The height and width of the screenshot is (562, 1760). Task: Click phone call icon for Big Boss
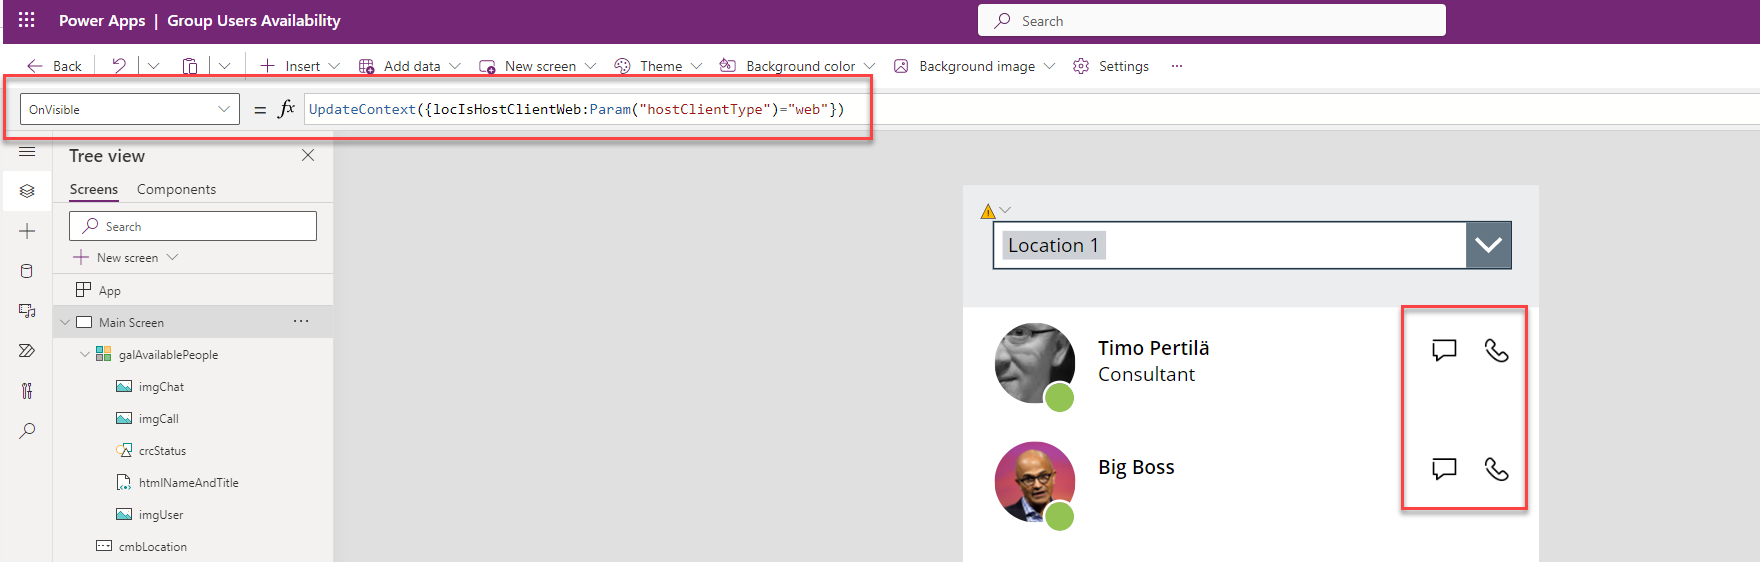(x=1496, y=469)
